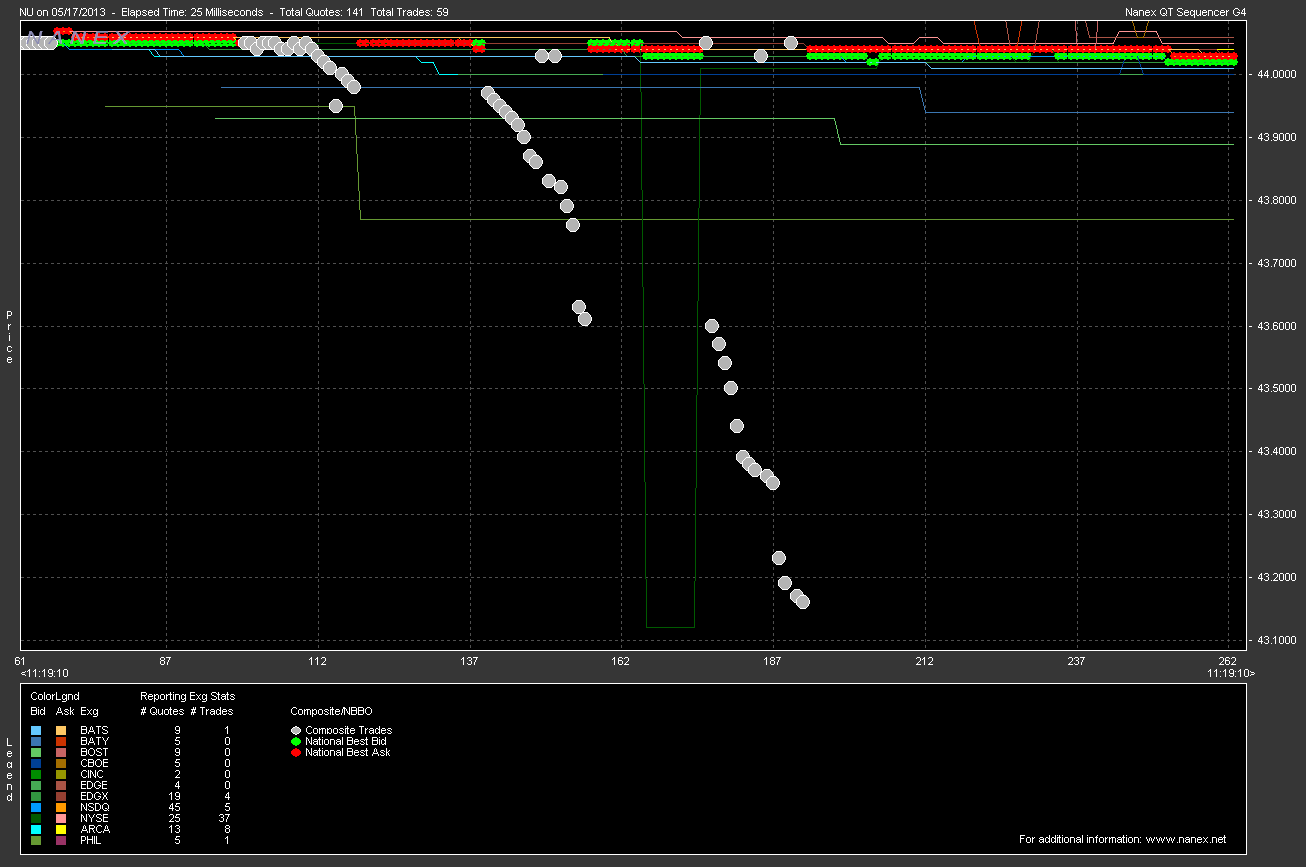
Task: Click the CINC ask color swatch
Action: [62, 775]
